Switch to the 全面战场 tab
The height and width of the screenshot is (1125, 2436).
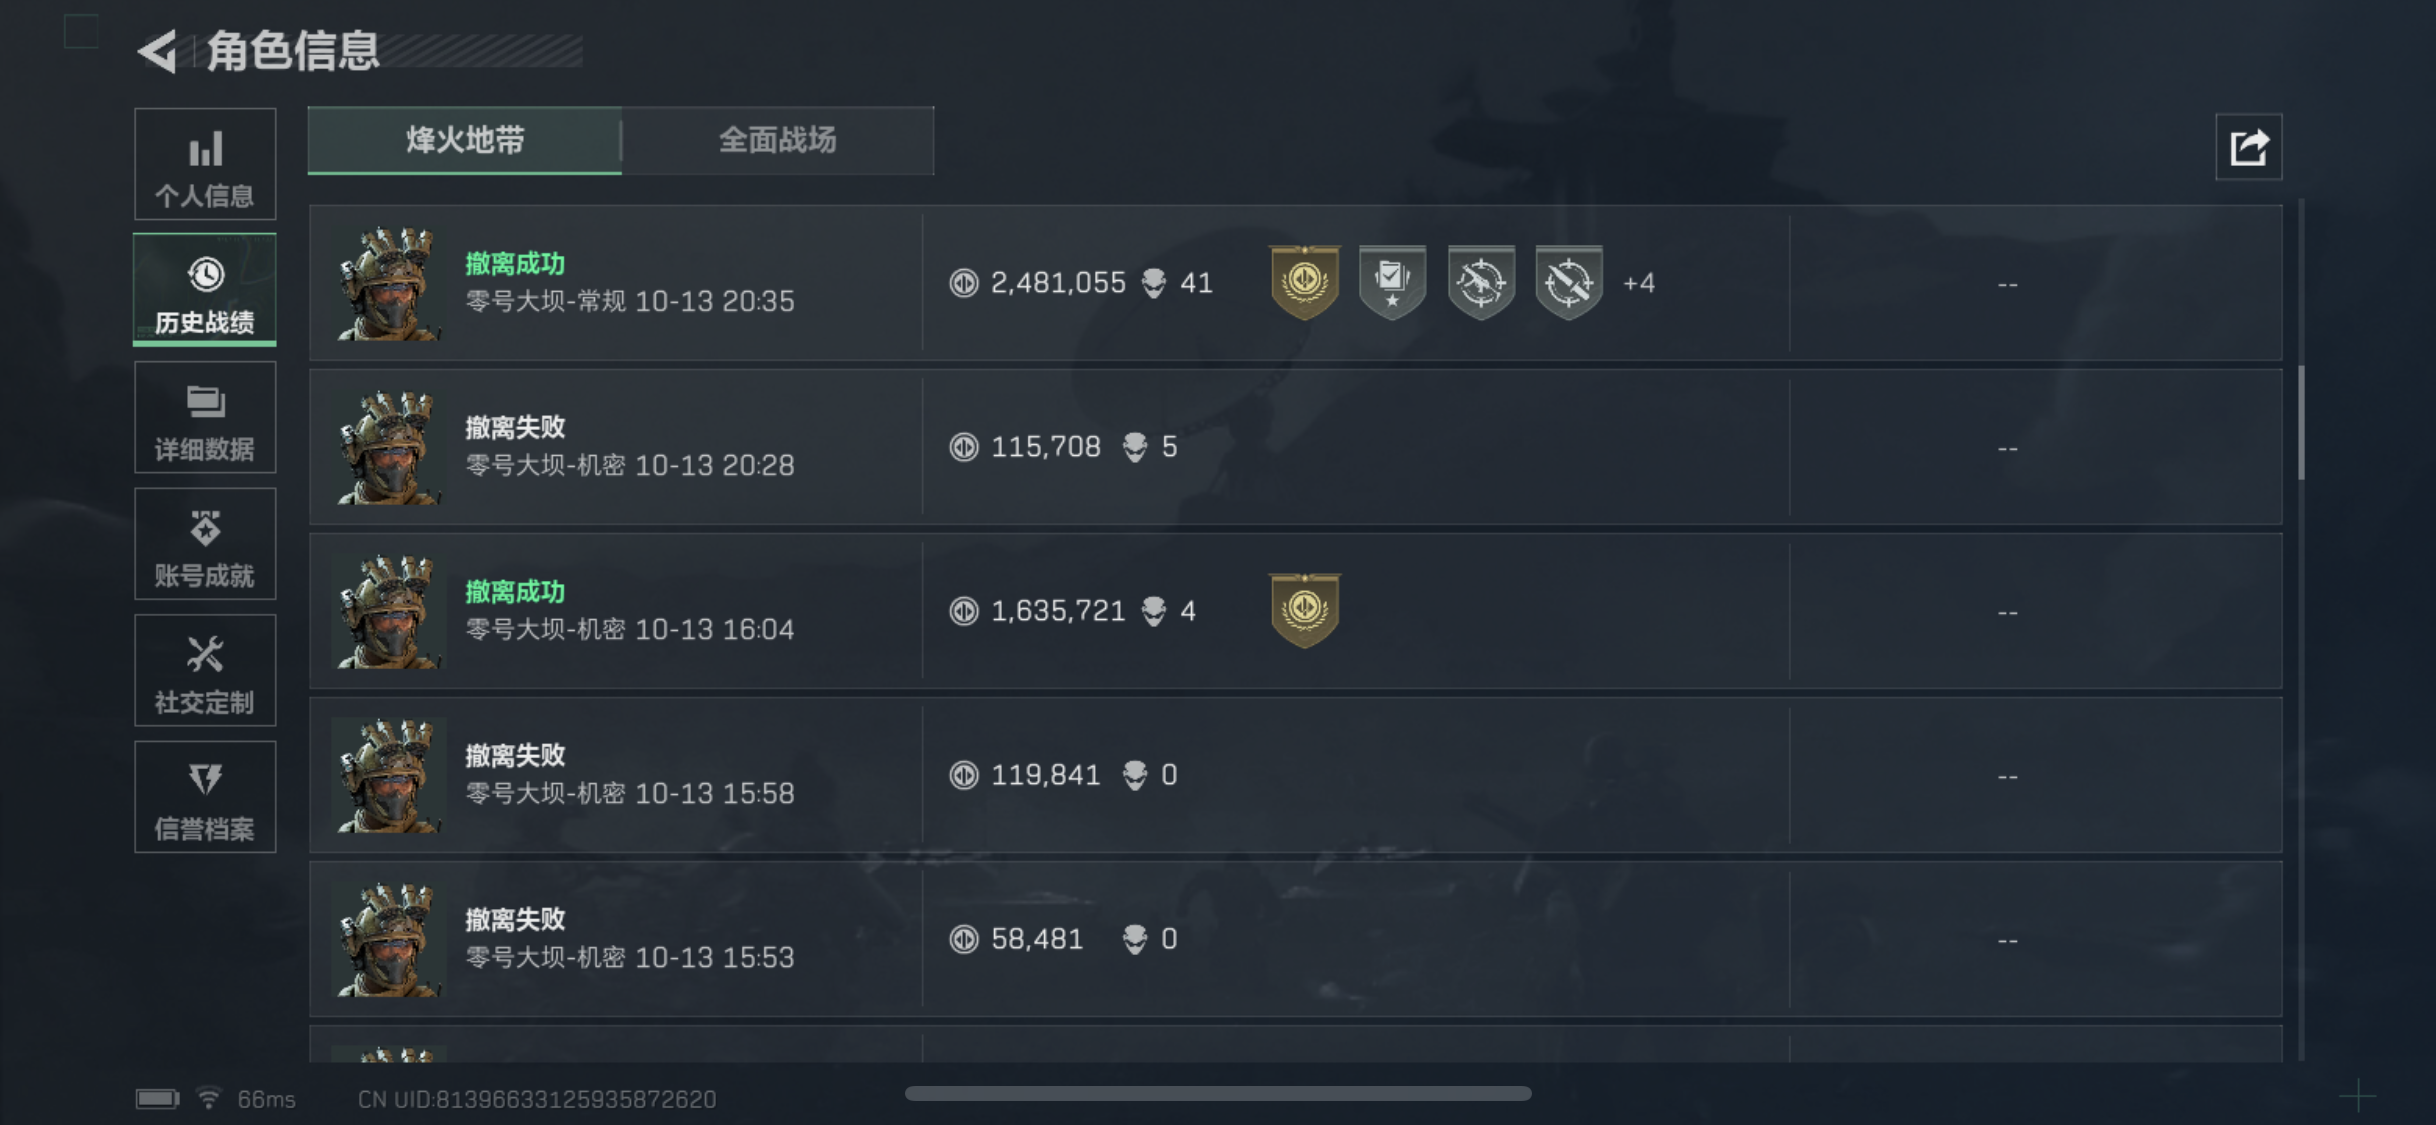(777, 140)
